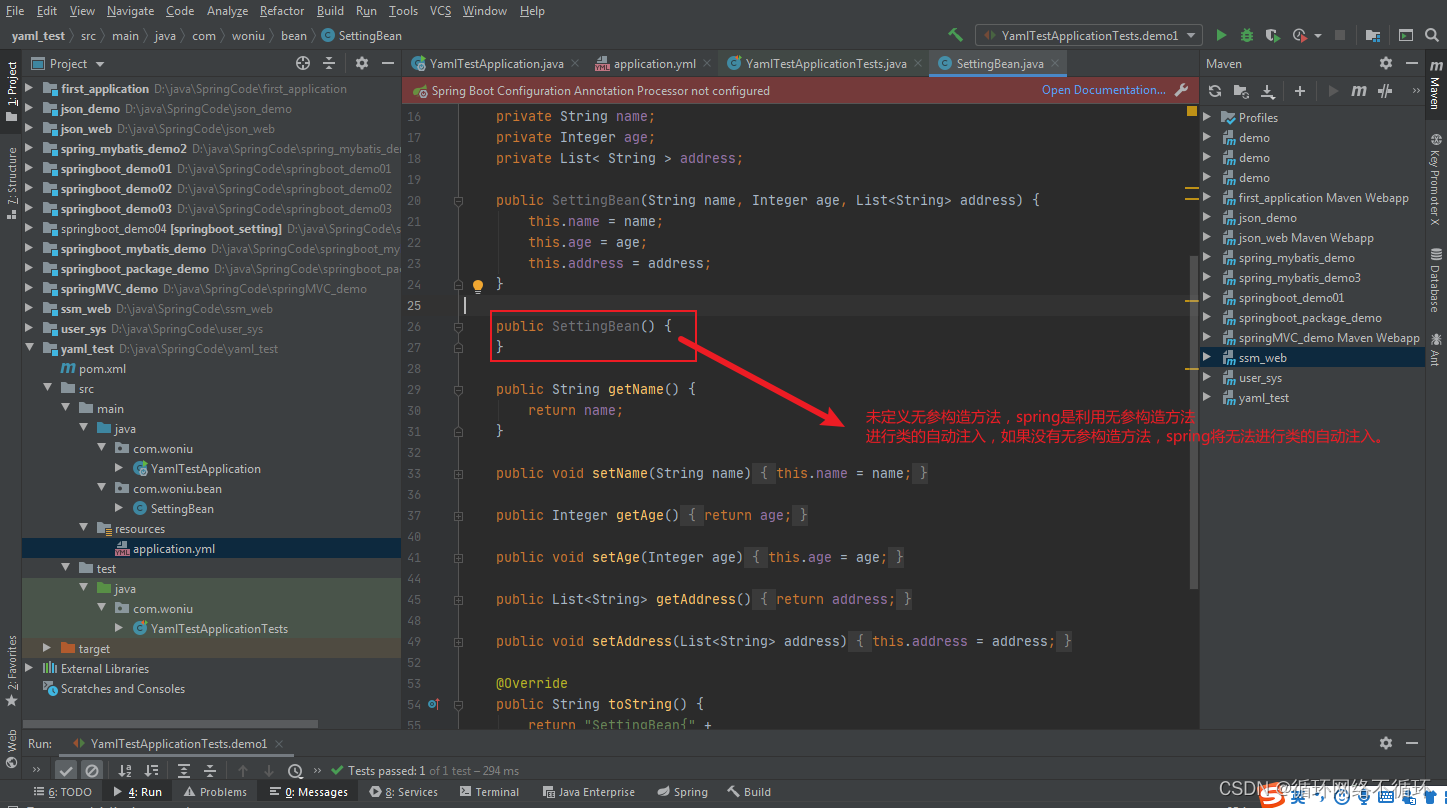The image size is (1447, 808).
Task: Click the Open Documentation link
Action: (x=1103, y=89)
